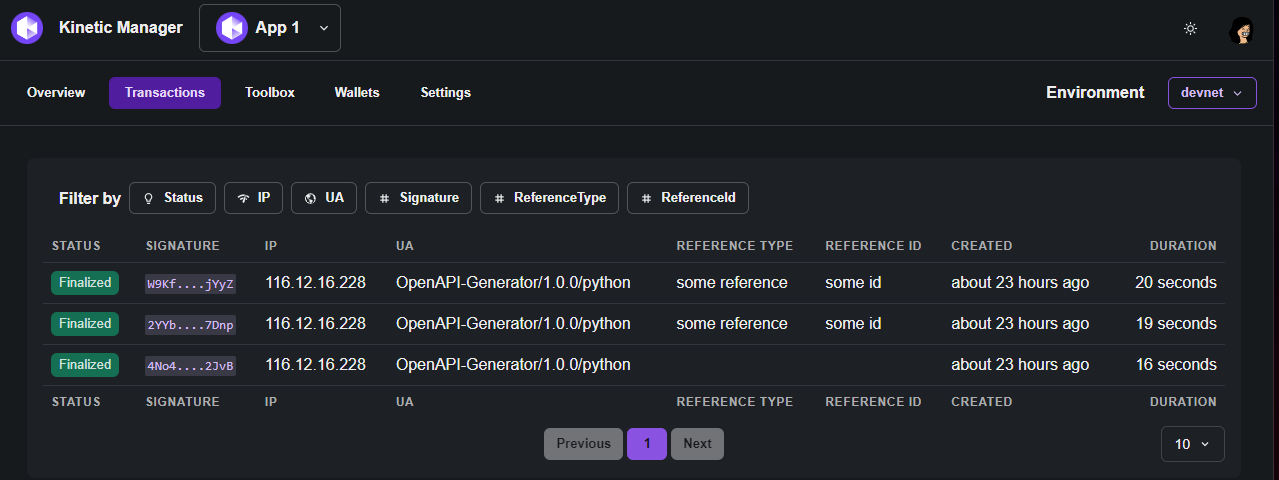This screenshot has height=480, width=1279.
Task: Switch to the Overview tab
Action: tap(56, 93)
